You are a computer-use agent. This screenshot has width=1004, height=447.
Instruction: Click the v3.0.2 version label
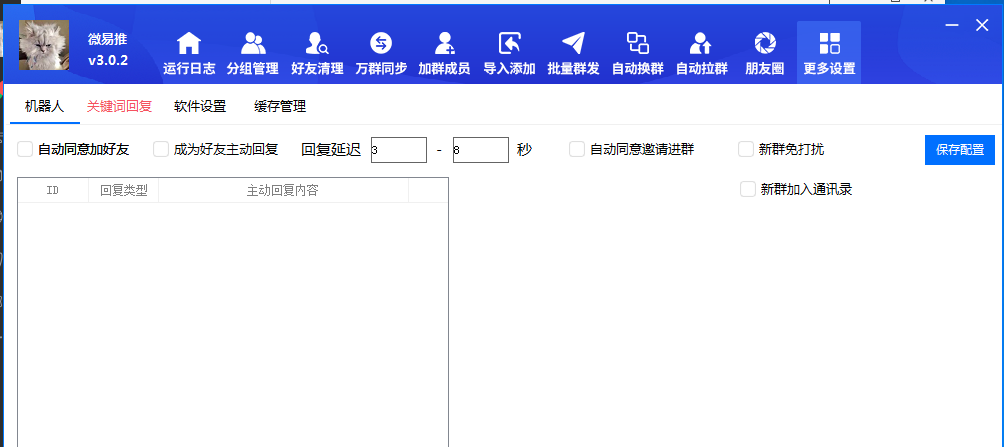[108, 61]
